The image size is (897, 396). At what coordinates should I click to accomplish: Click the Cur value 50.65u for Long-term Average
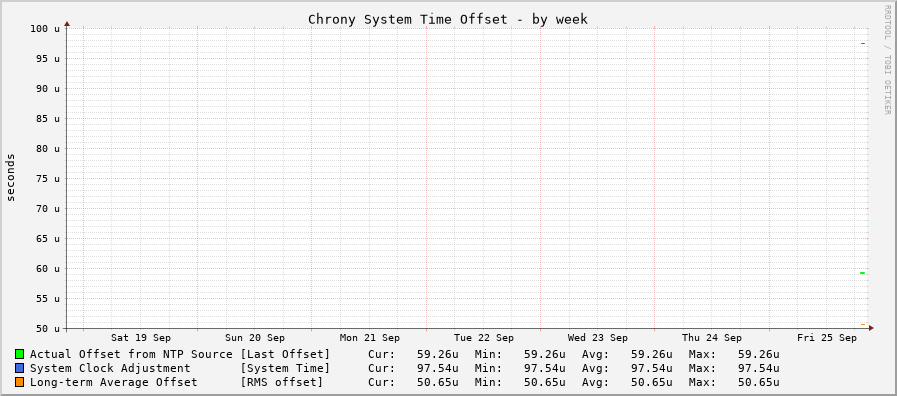pos(438,382)
